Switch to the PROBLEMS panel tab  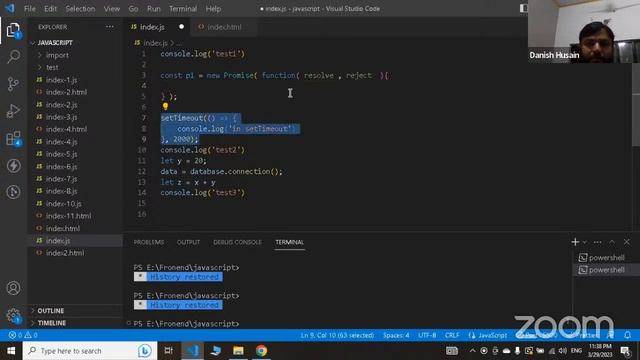[149, 242]
